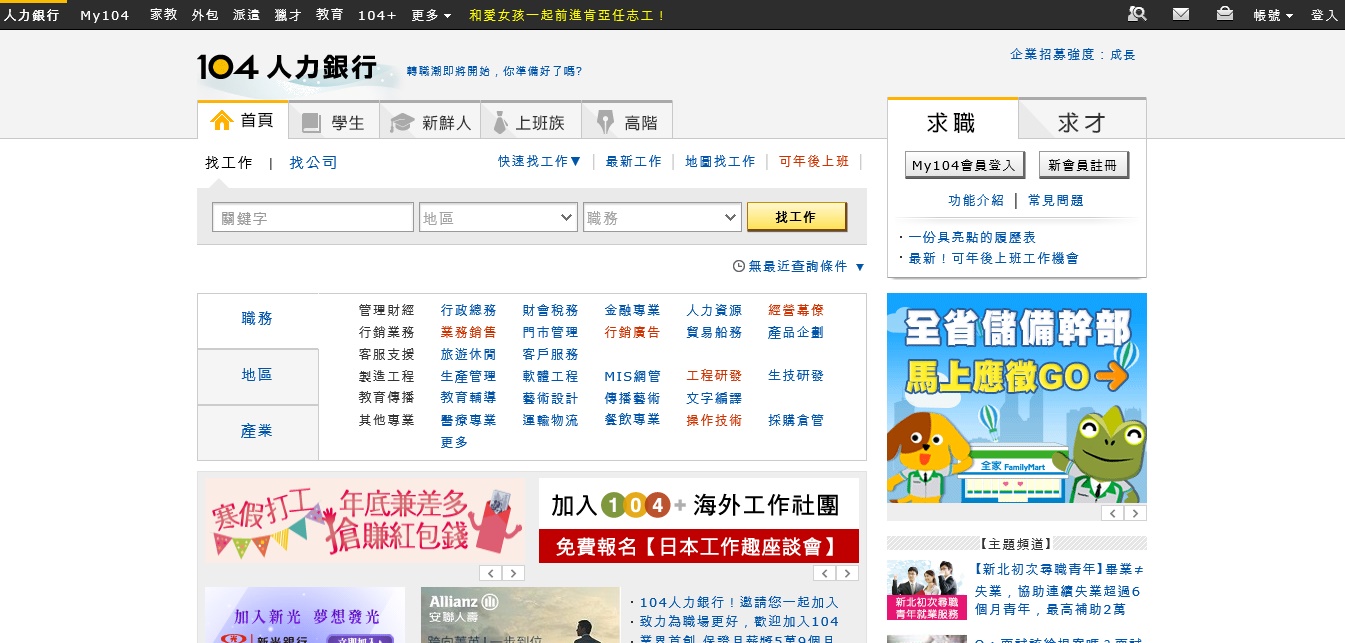Image resolution: width=1345 pixels, height=643 pixels.
Task: Click the 高階 tab icon
Action: click(x=603, y=120)
